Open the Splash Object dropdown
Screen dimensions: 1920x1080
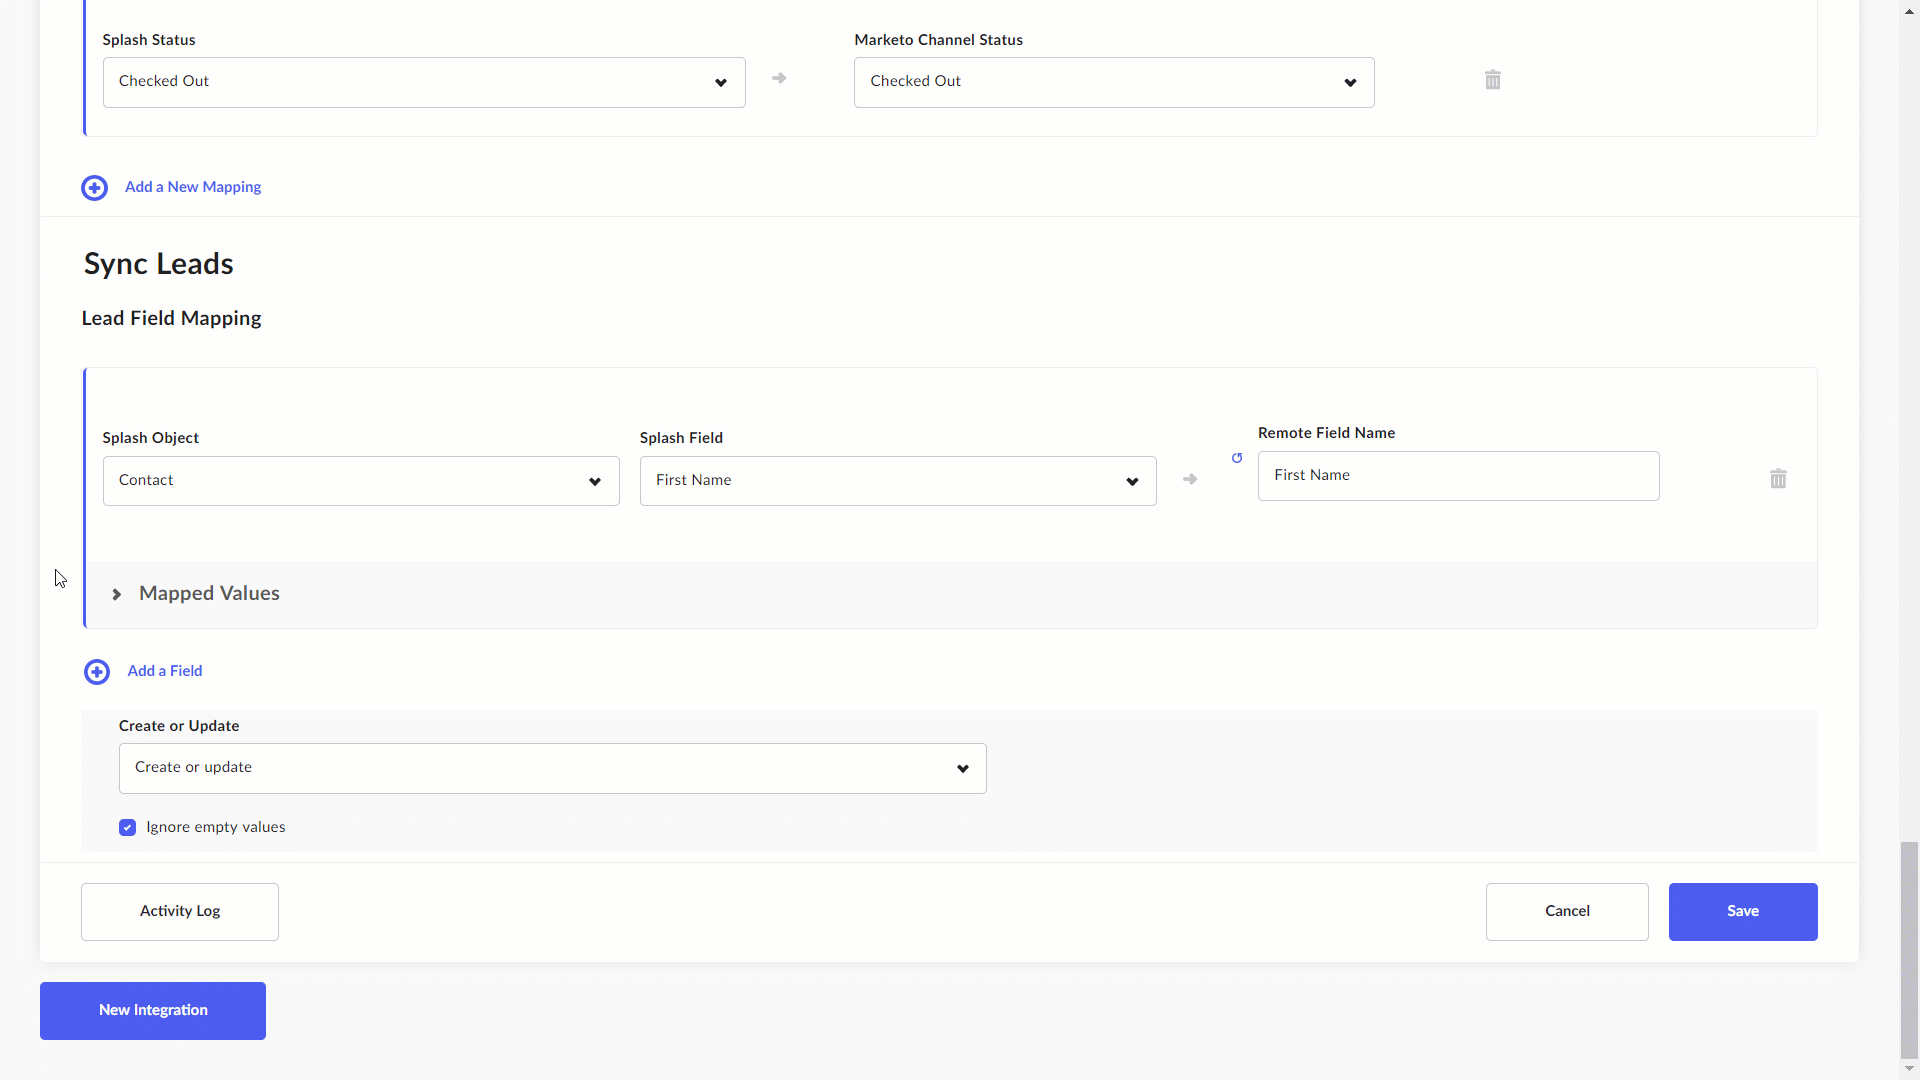pos(361,481)
